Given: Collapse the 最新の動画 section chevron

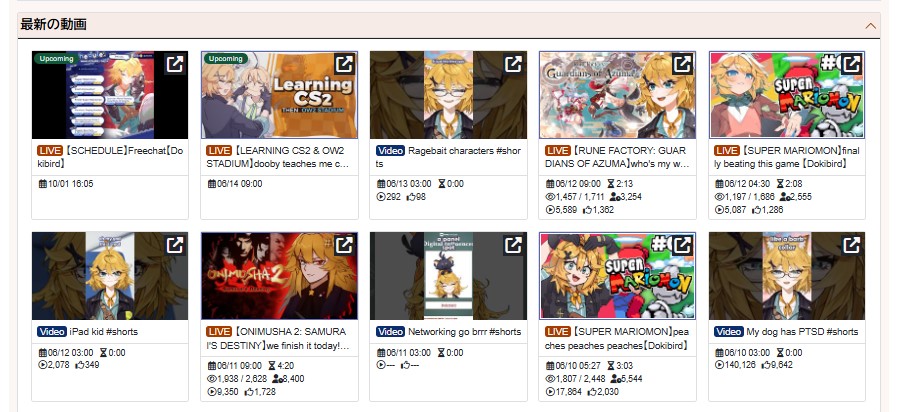Looking at the screenshot, I should [x=871, y=26].
